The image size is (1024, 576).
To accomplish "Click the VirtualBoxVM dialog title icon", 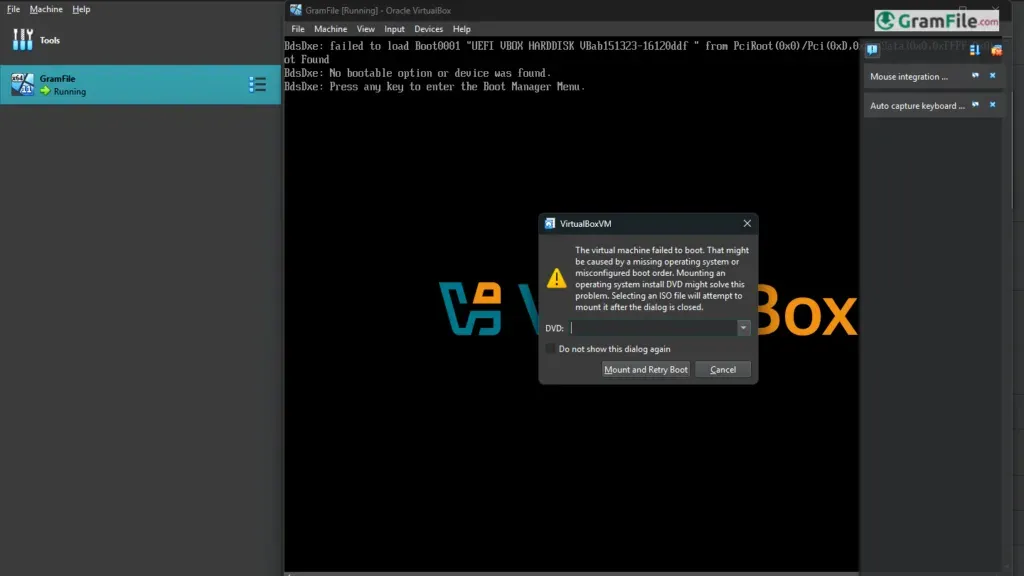I will (x=550, y=223).
